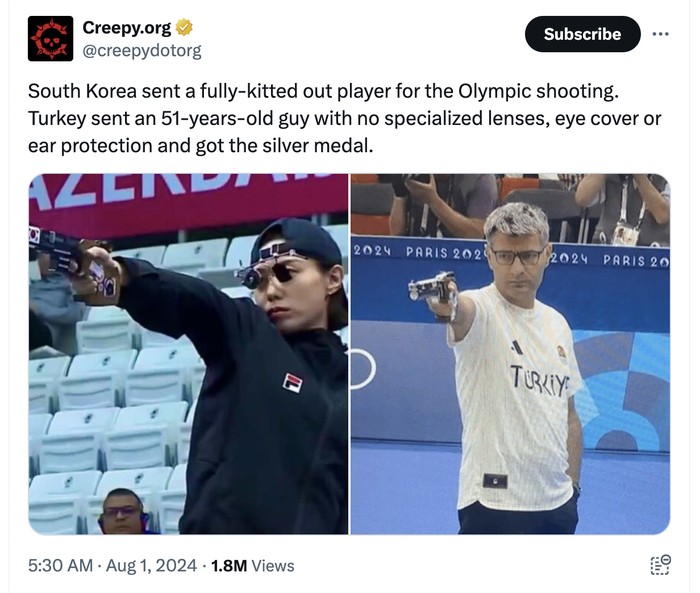Click the shooting eyepiece lens on the cap
700x593 pixels.
point(251,278)
